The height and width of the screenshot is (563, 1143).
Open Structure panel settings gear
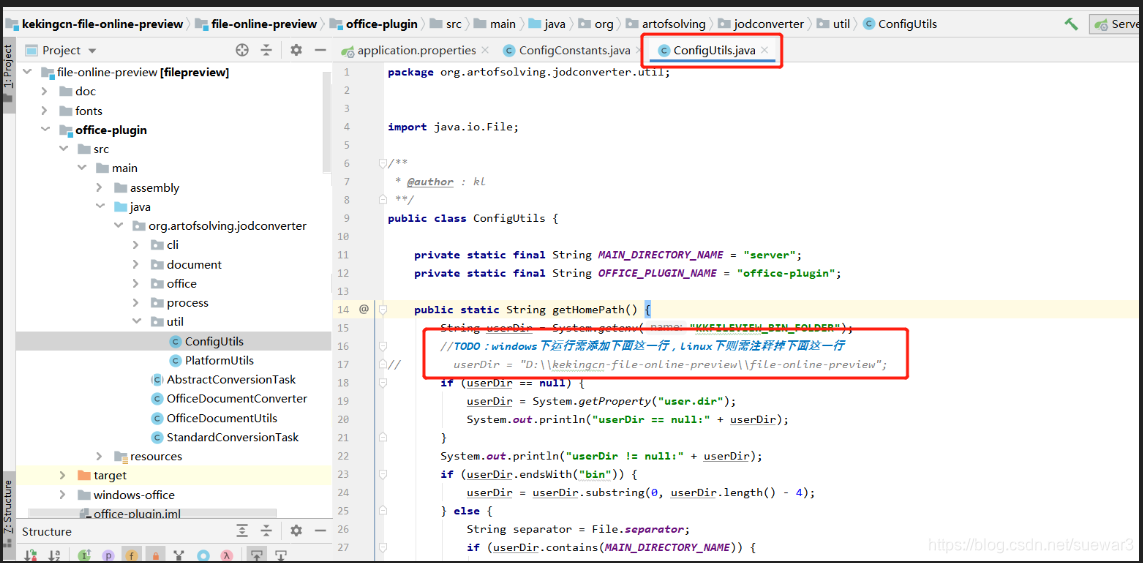tap(296, 531)
